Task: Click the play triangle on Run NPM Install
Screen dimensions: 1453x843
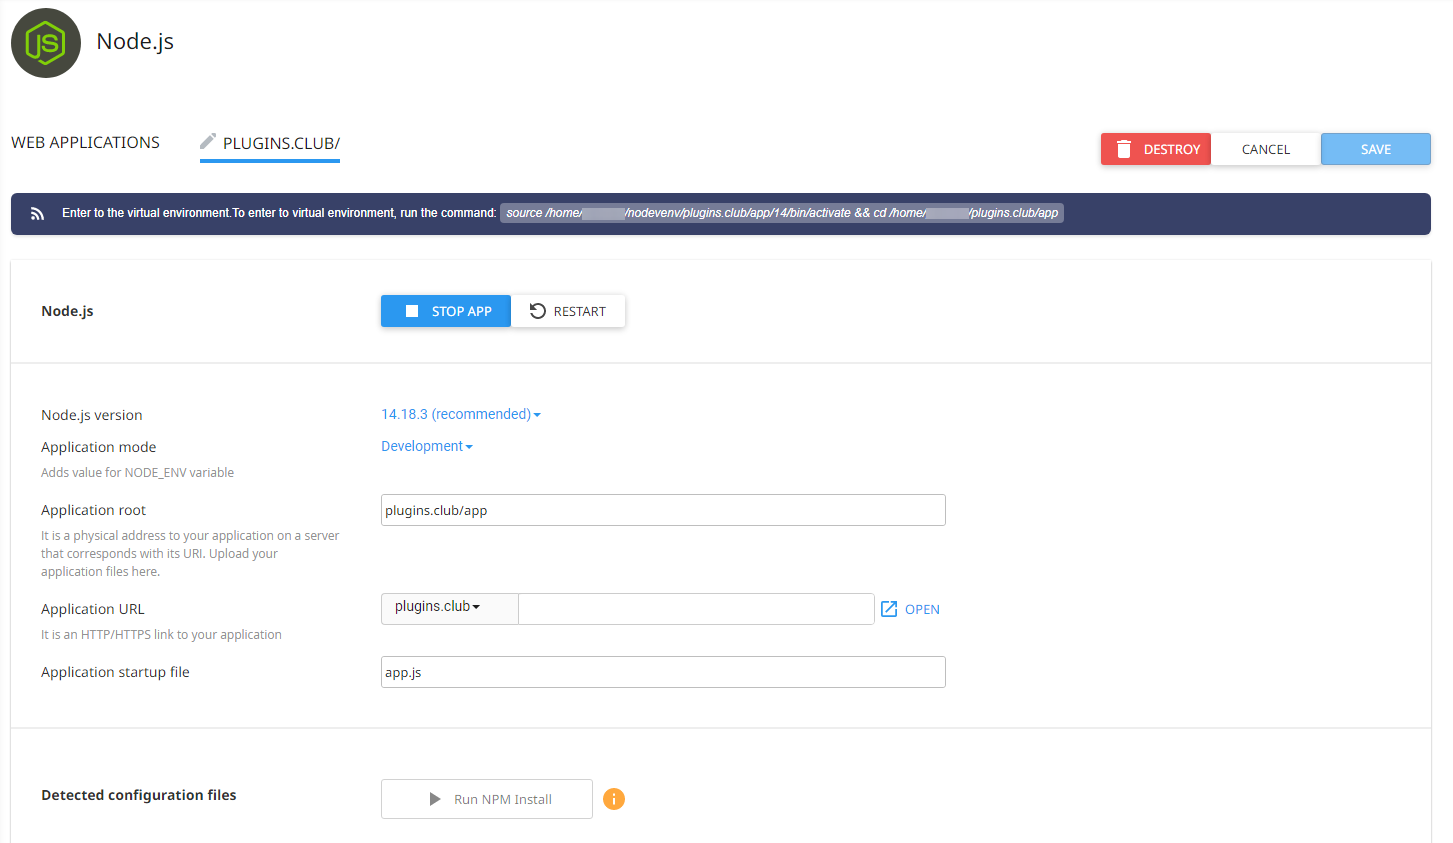Action: coord(435,799)
